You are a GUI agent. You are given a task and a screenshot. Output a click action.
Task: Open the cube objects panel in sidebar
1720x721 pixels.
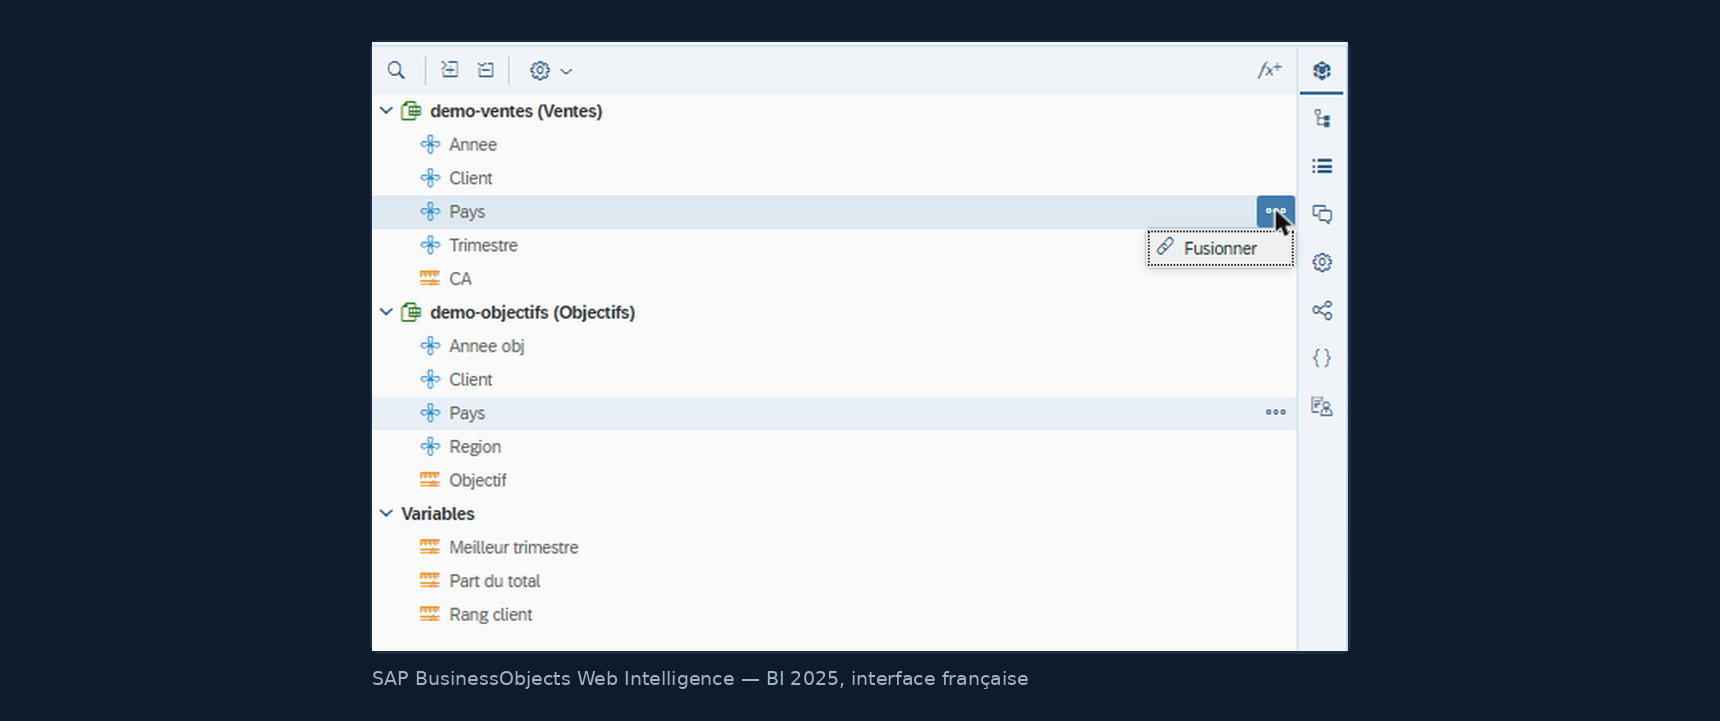pyautogui.click(x=1322, y=70)
